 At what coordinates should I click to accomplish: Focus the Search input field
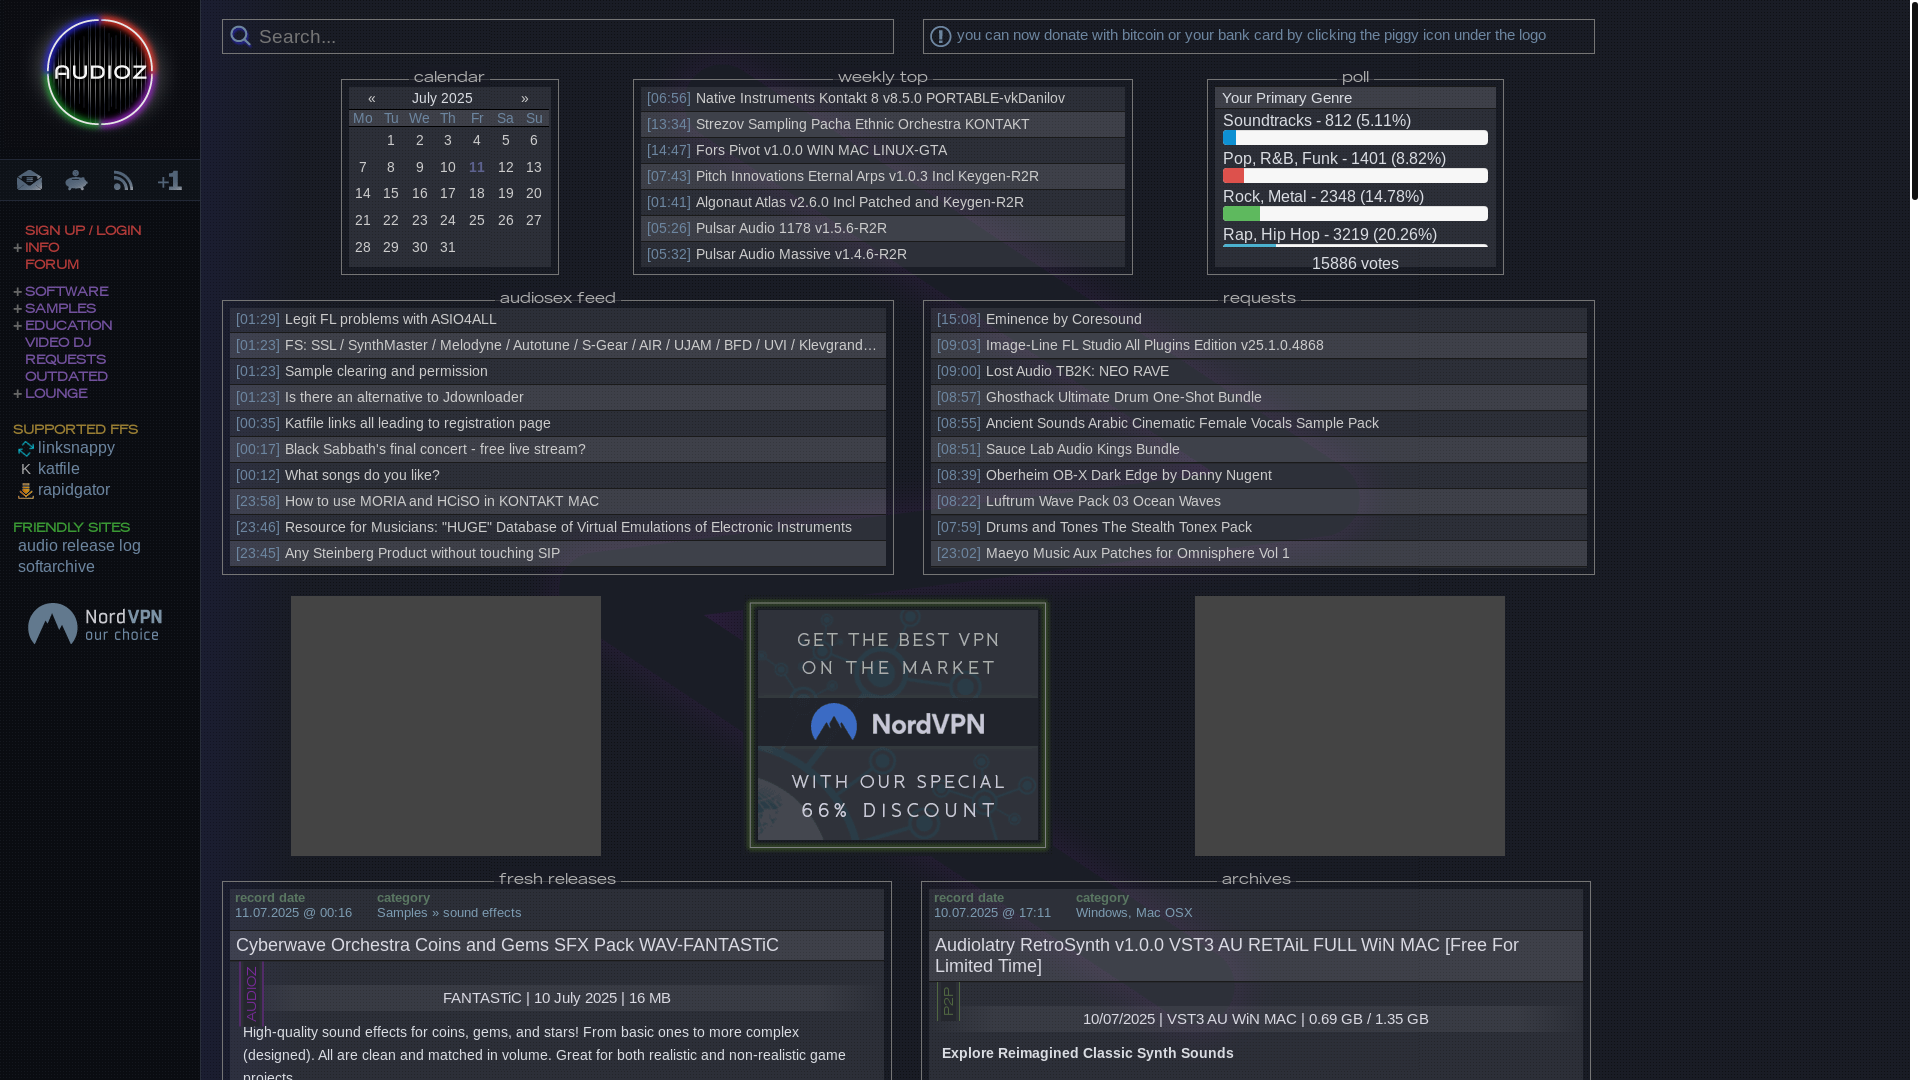558,37
